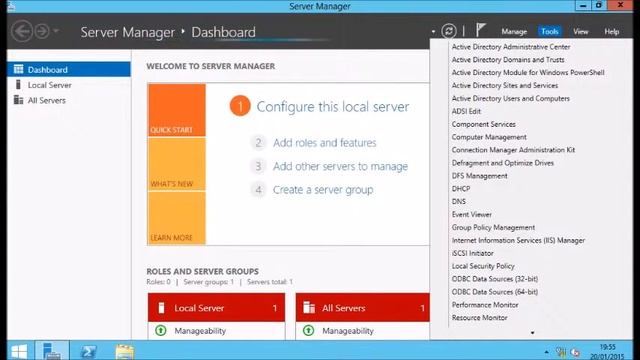Viewport: 640px width, 360px height.
Task: Launch PowerShell from the taskbar
Action: pyautogui.click(x=88, y=351)
